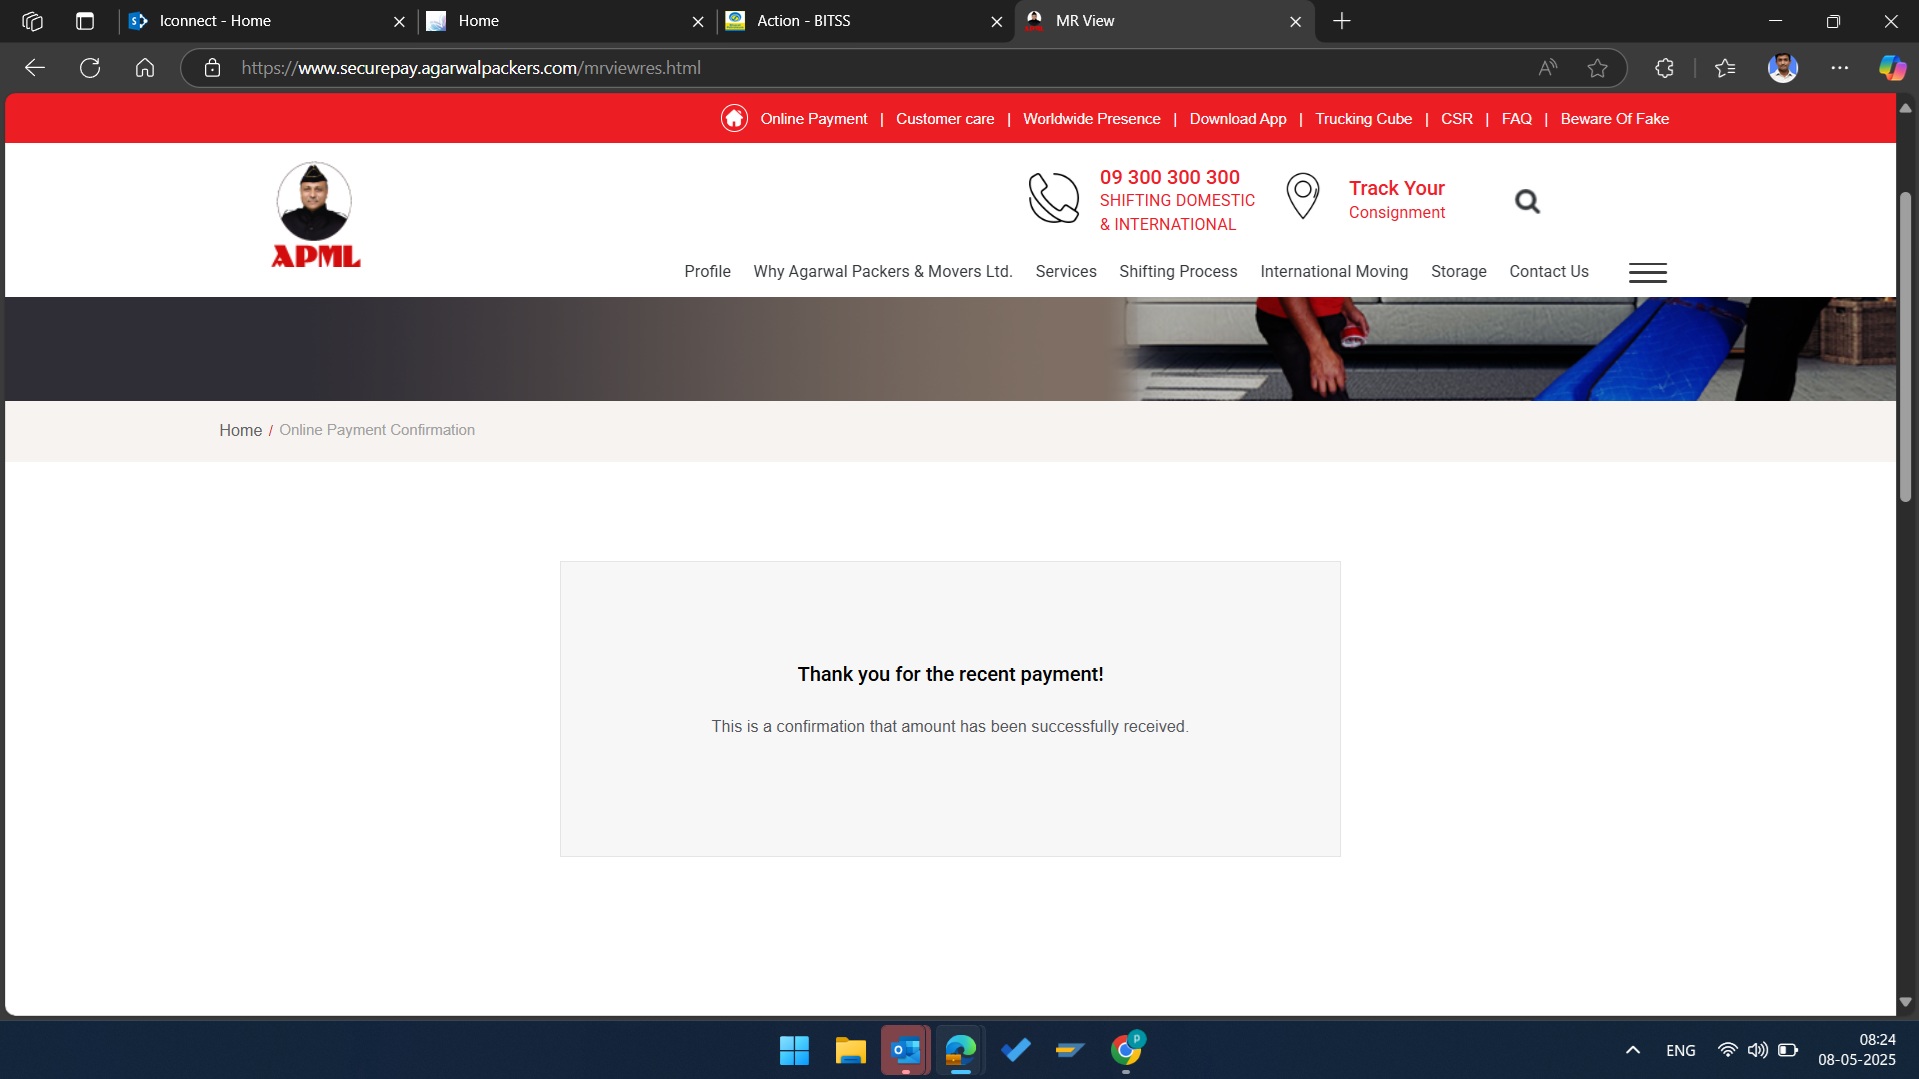Reload the page with refresh icon
Image resolution: width=1919 pixels, height=1079 pixels.
tap(90, 68)
